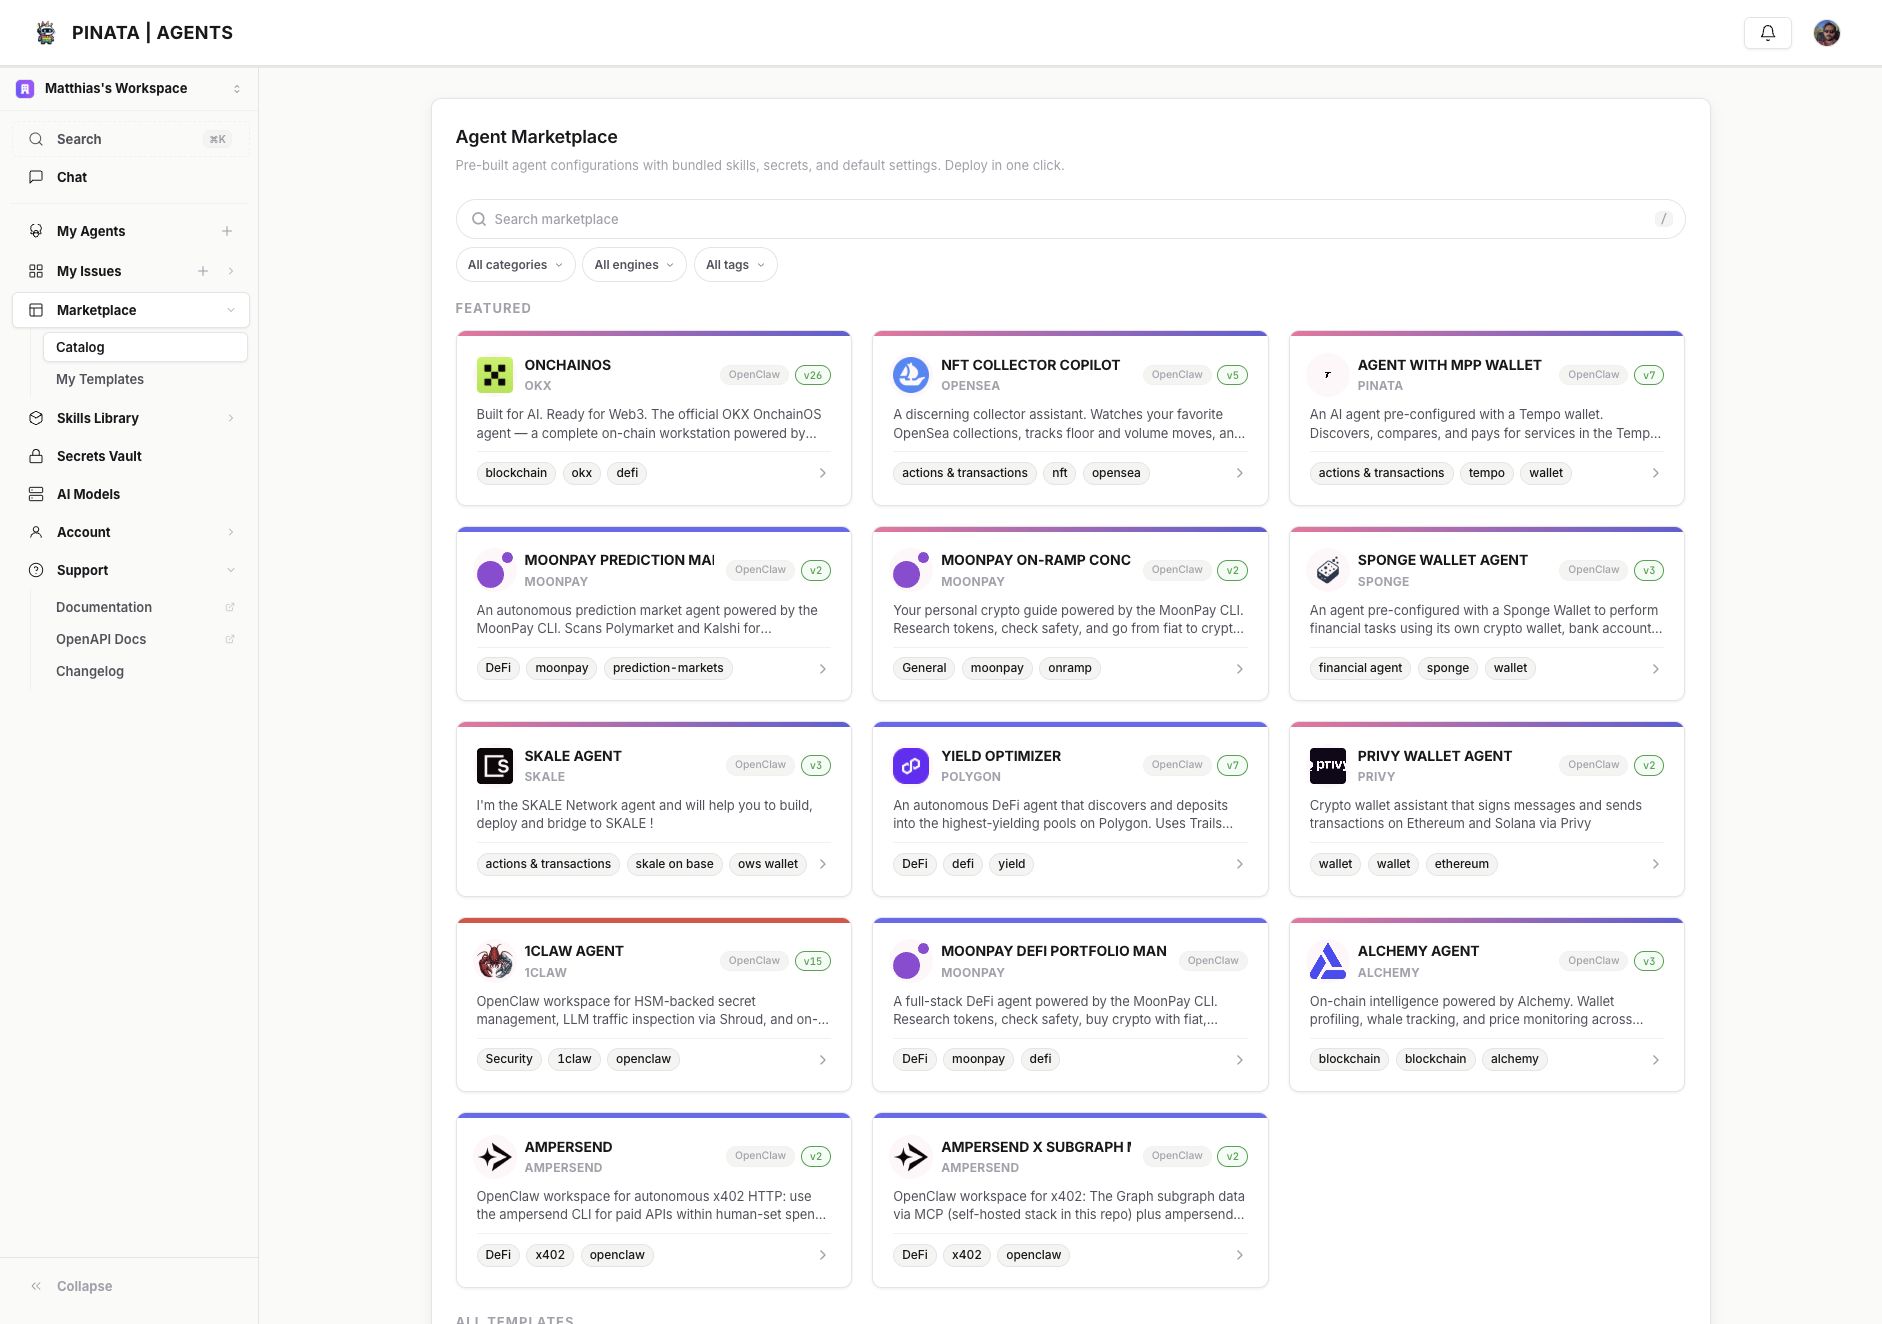
Task: Open the All engines filter dropdown
Action: click(x=634, y=265)
